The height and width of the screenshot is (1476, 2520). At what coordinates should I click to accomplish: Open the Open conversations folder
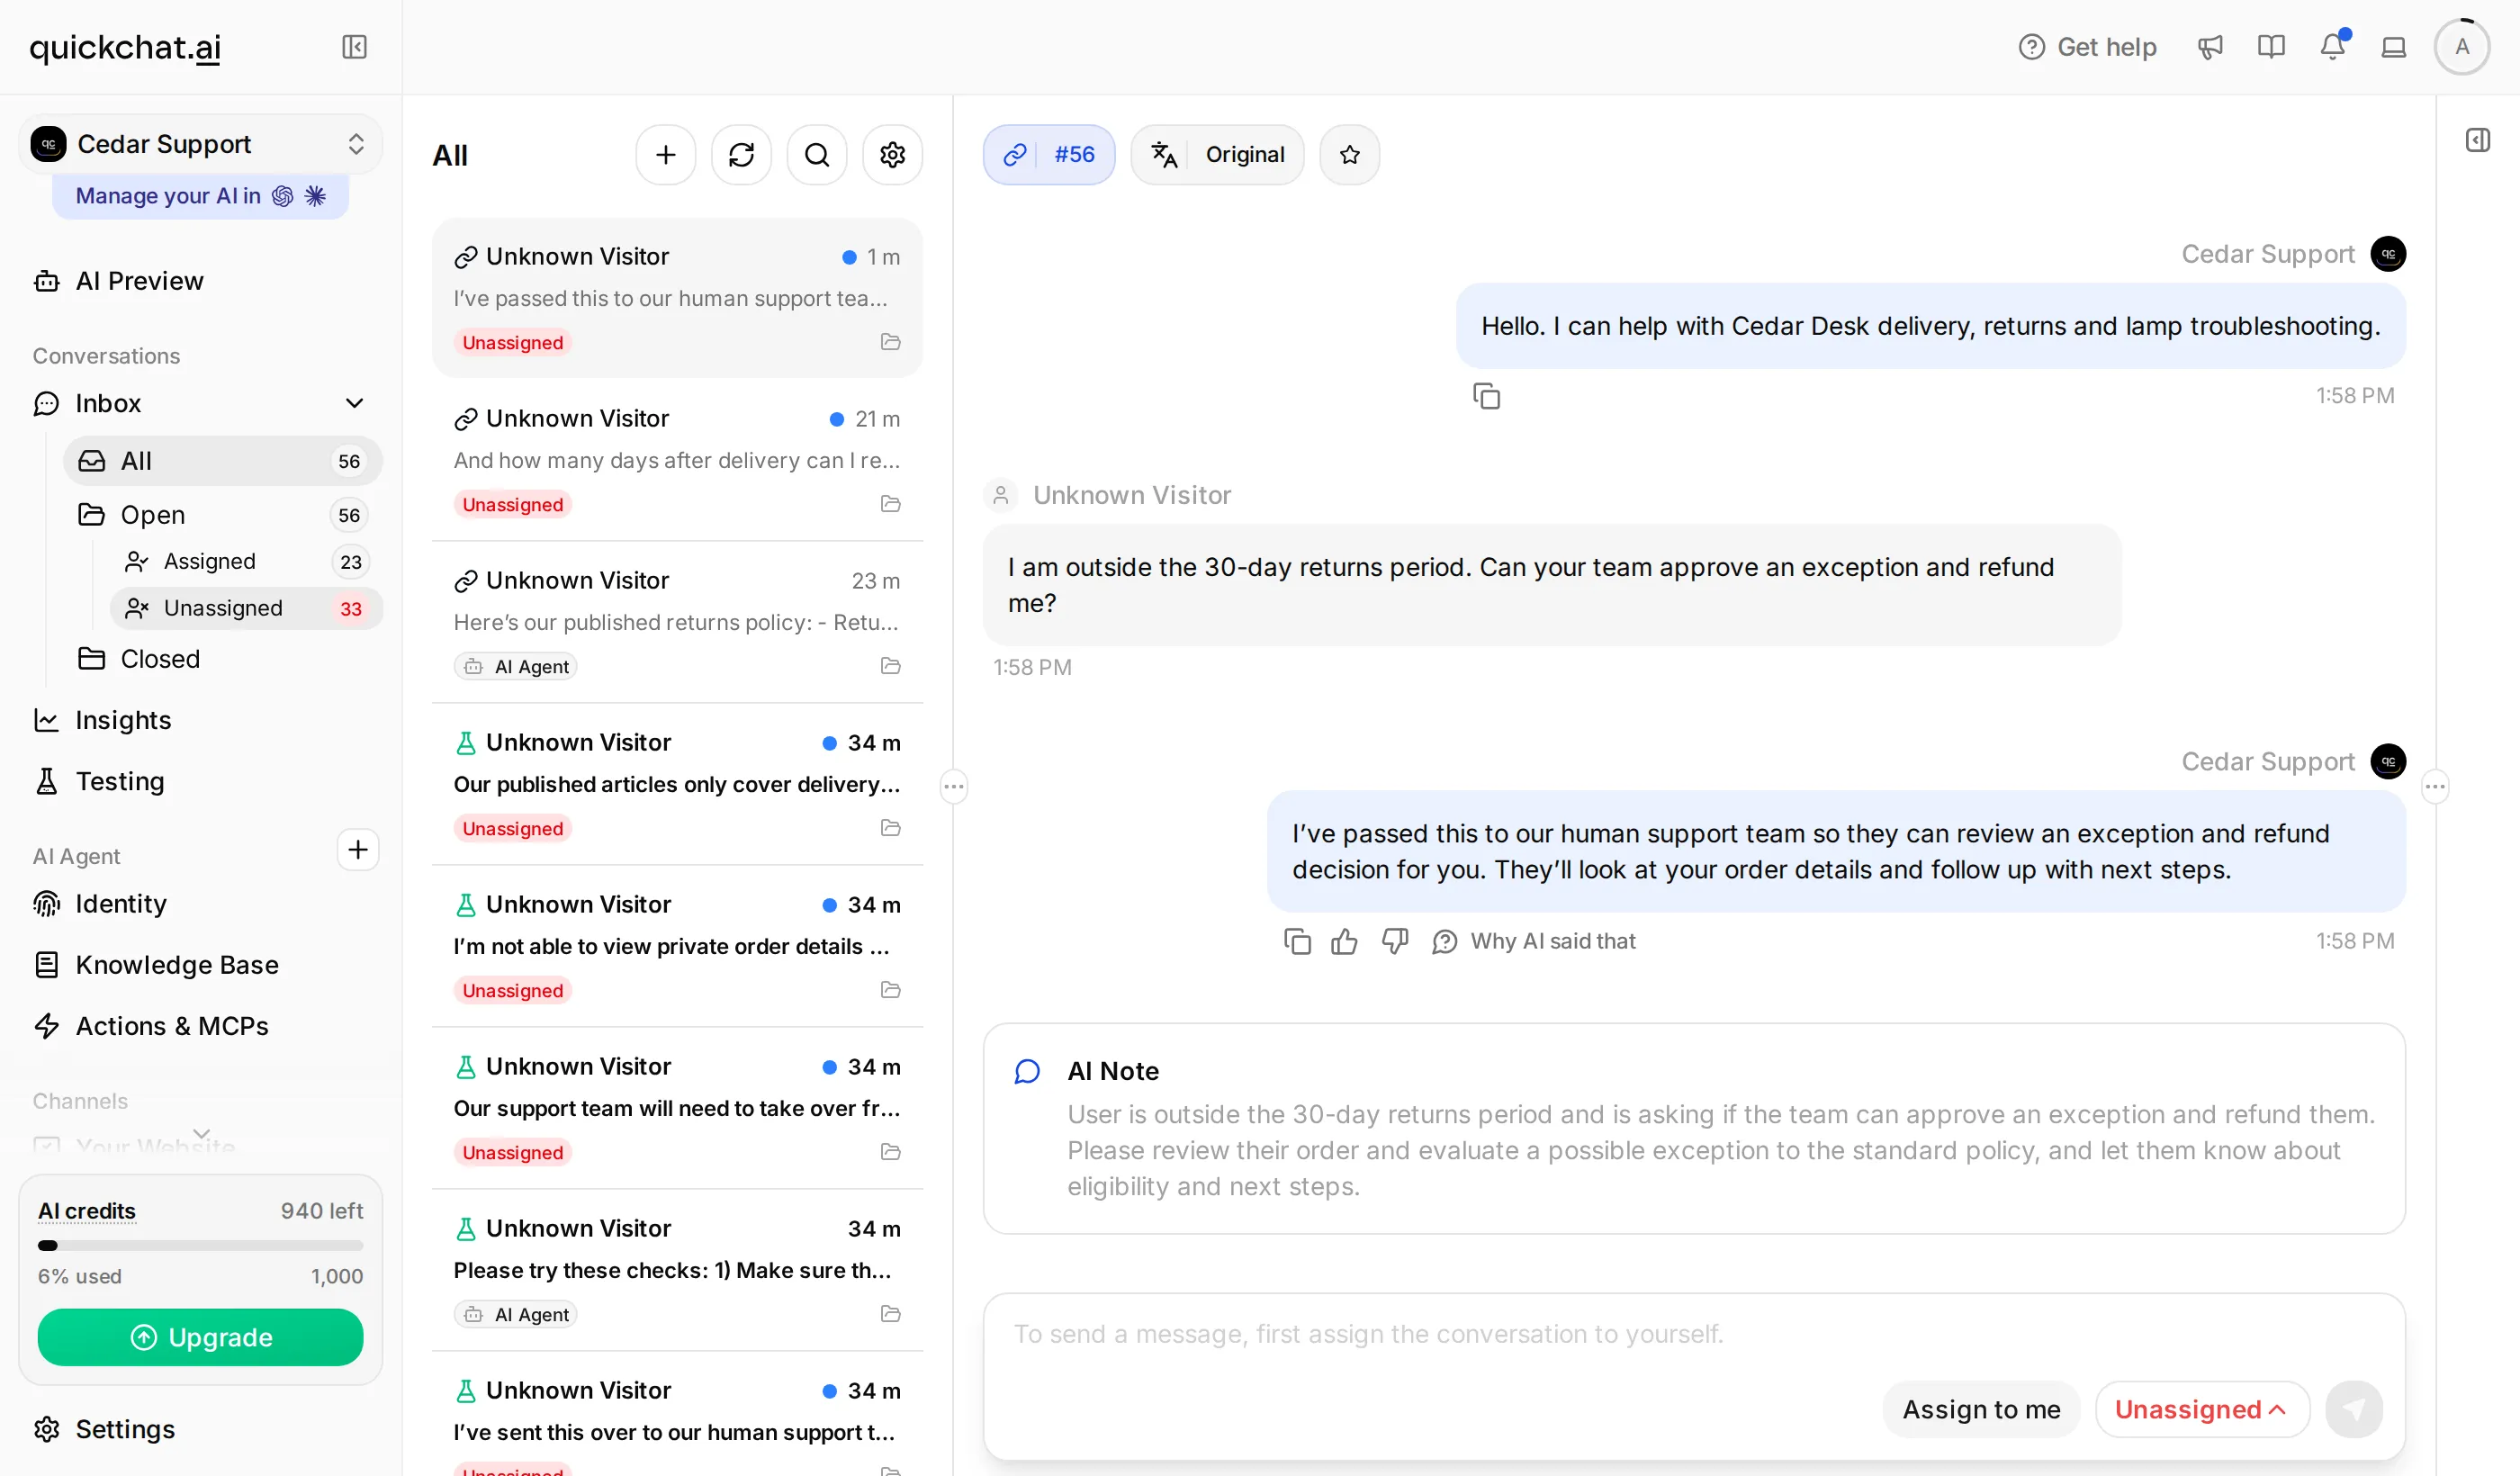[x=222, y=515]
